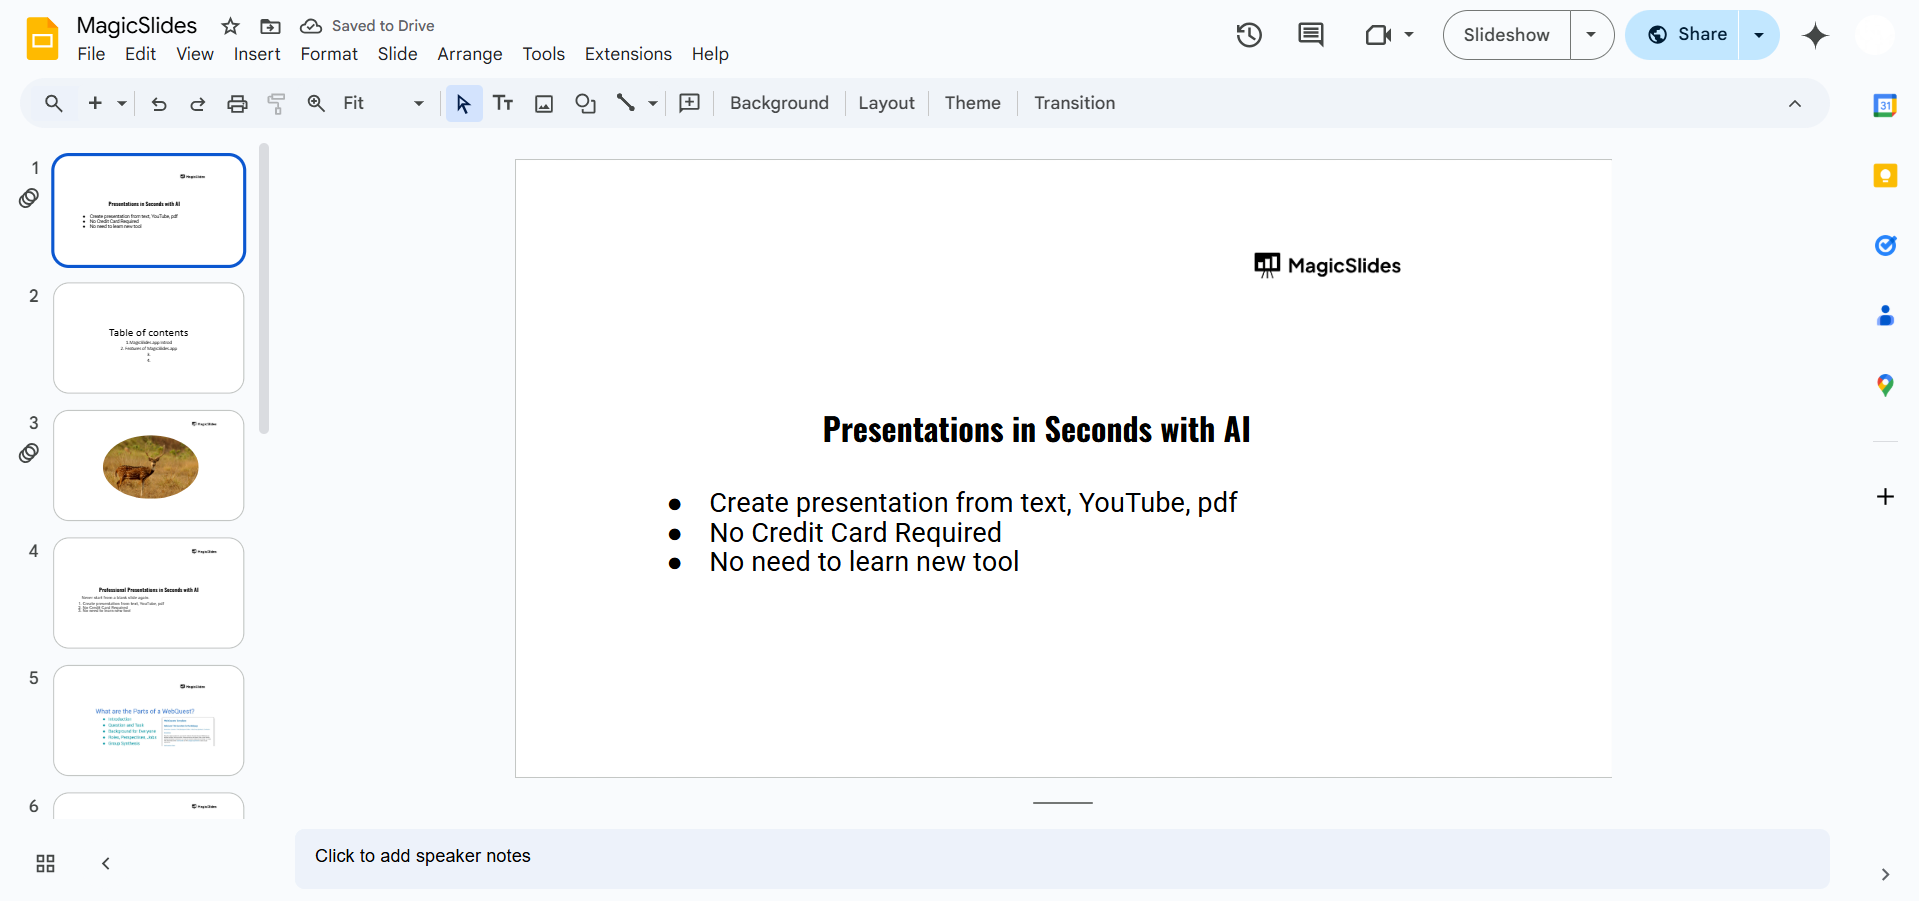
Task: Open the Arrange menu
Action: tap(470, 54)
